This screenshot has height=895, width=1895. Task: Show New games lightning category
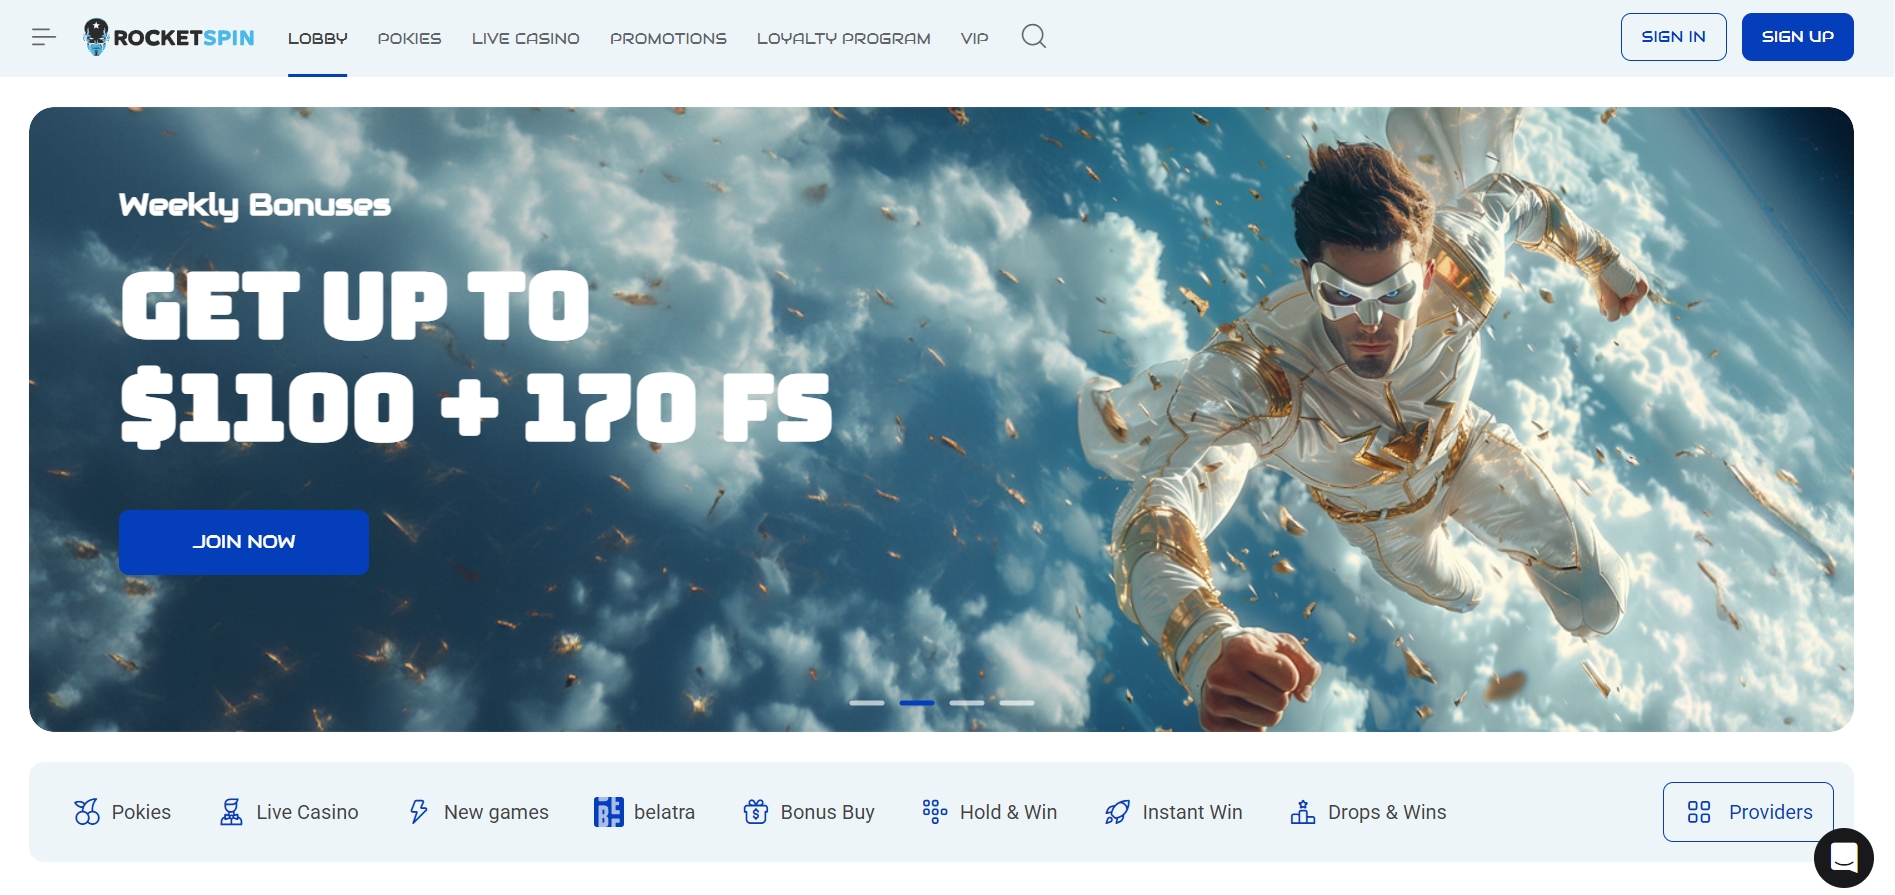pos(479,812)
